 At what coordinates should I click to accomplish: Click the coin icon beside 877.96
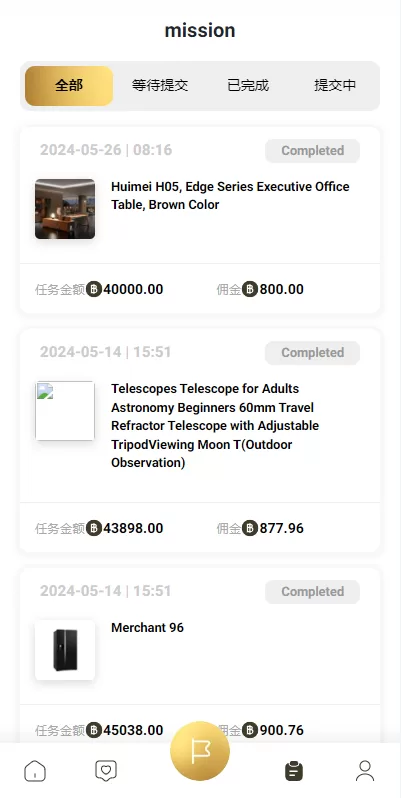(x=250, y=528)
